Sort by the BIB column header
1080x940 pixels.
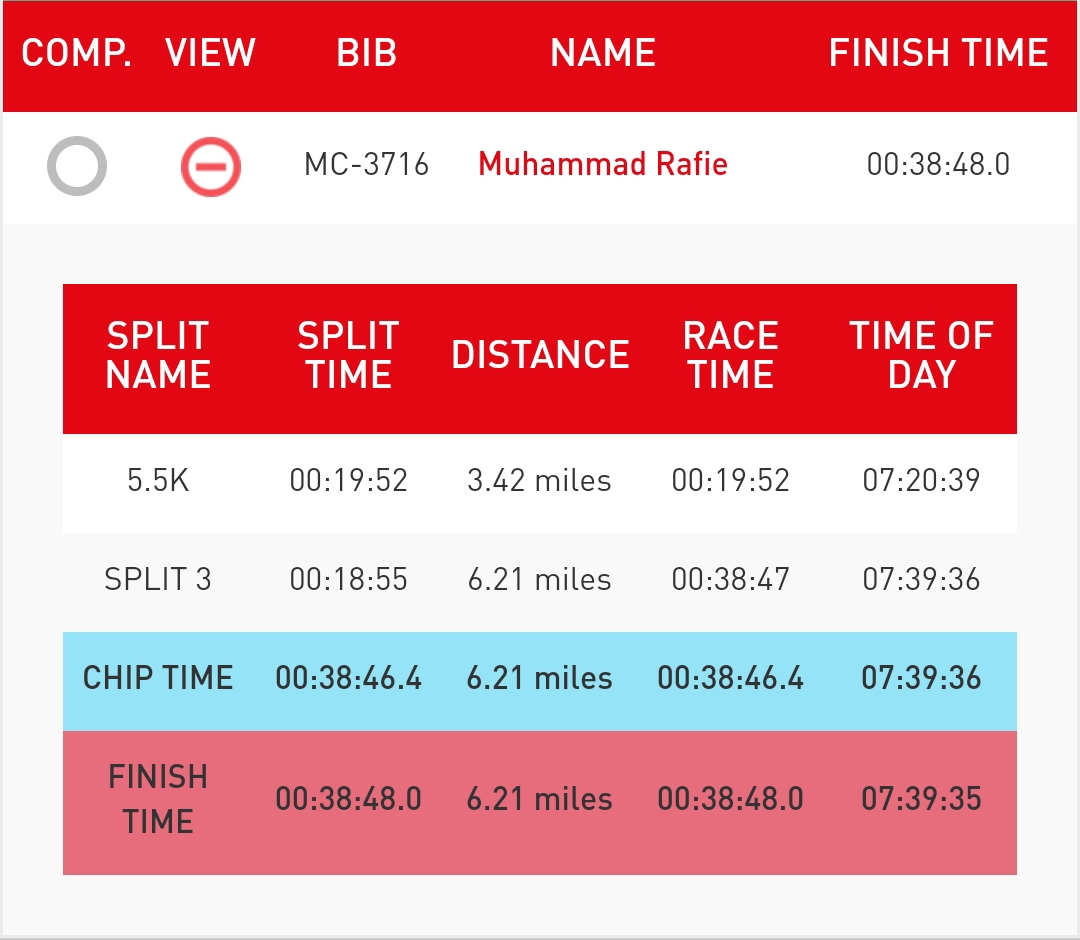pos(366,53)
